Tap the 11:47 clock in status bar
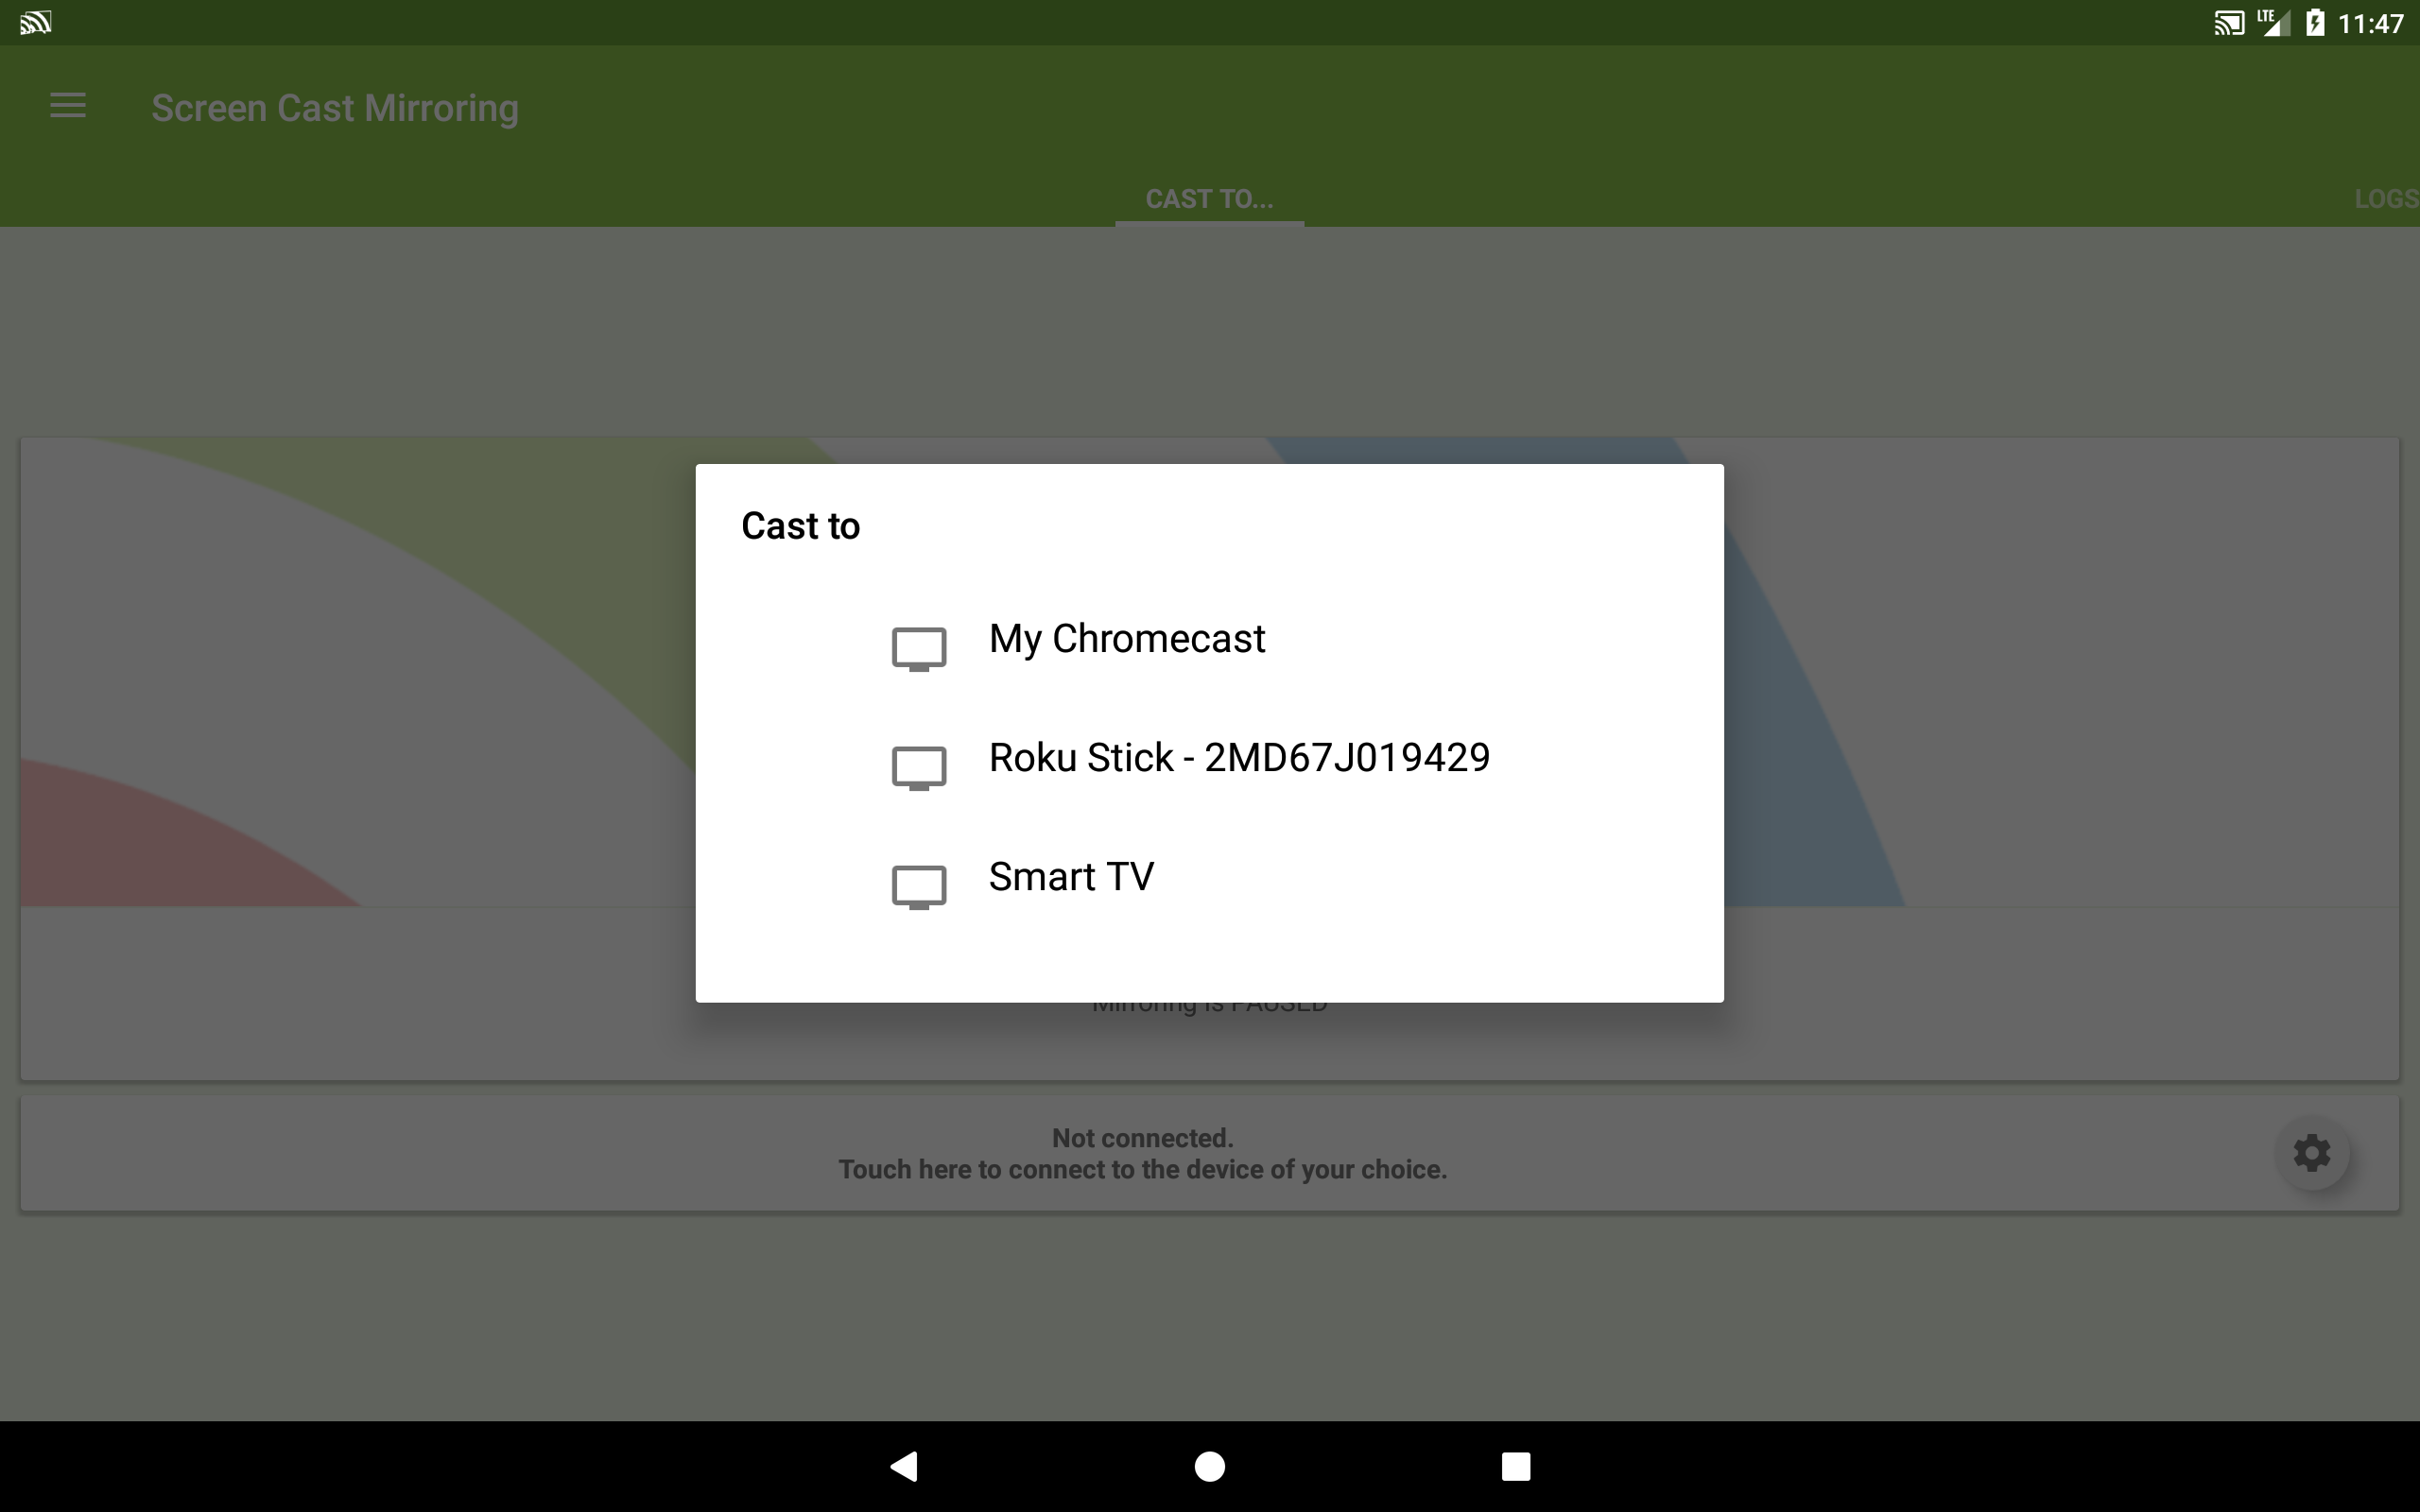Viewport: 2420px width, 1512px height. [2370, 23]
